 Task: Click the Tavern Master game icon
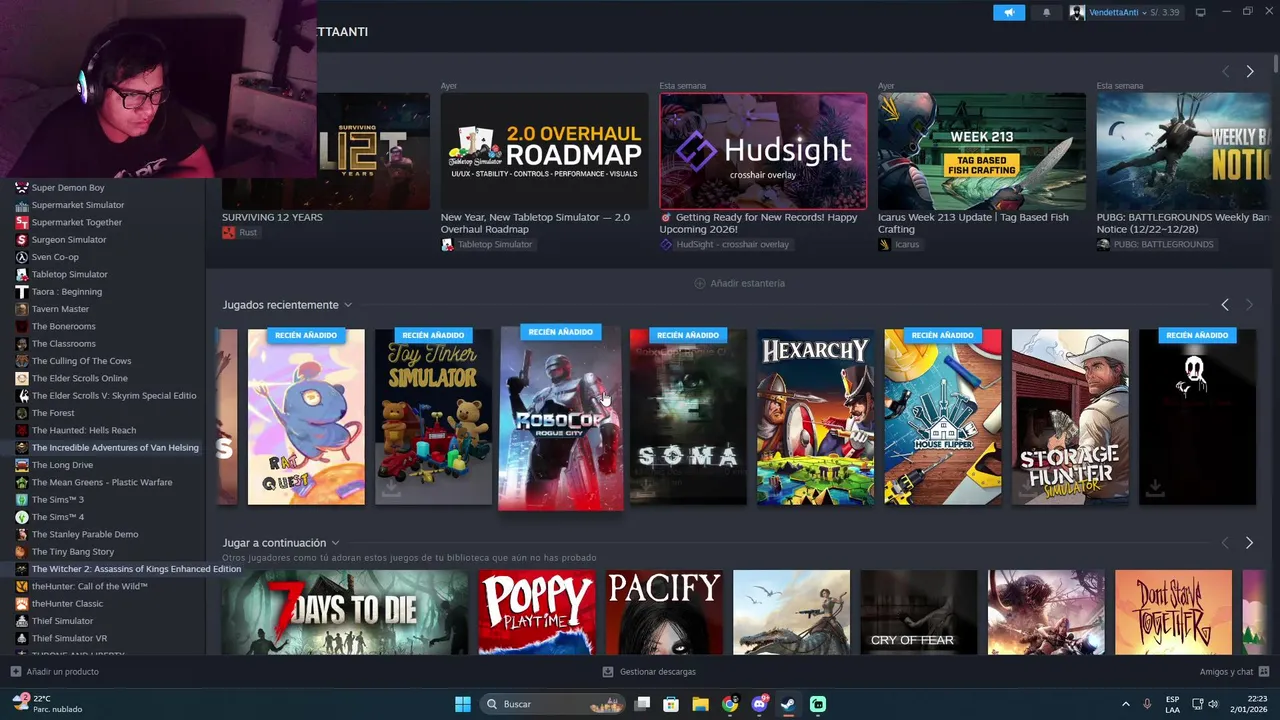(x=22, y=309)
